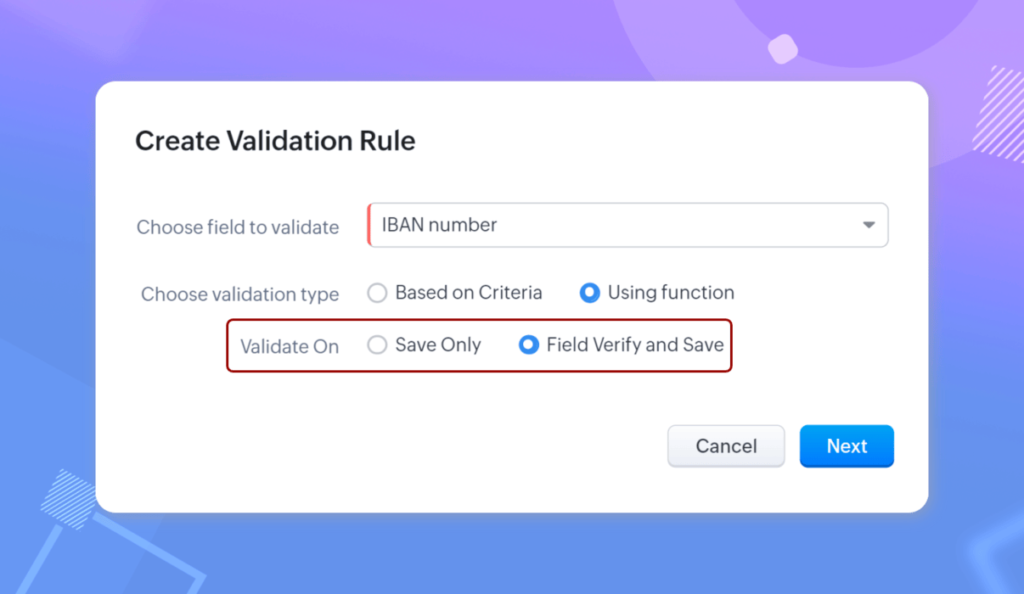Open the 'Choose field to validate' dropdown
This screenshot has width=1024, height=594.
coord(627,225)
